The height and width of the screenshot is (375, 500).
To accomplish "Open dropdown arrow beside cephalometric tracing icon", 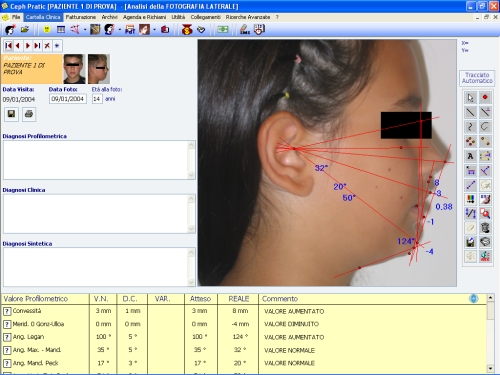I will tap(85, 30).
